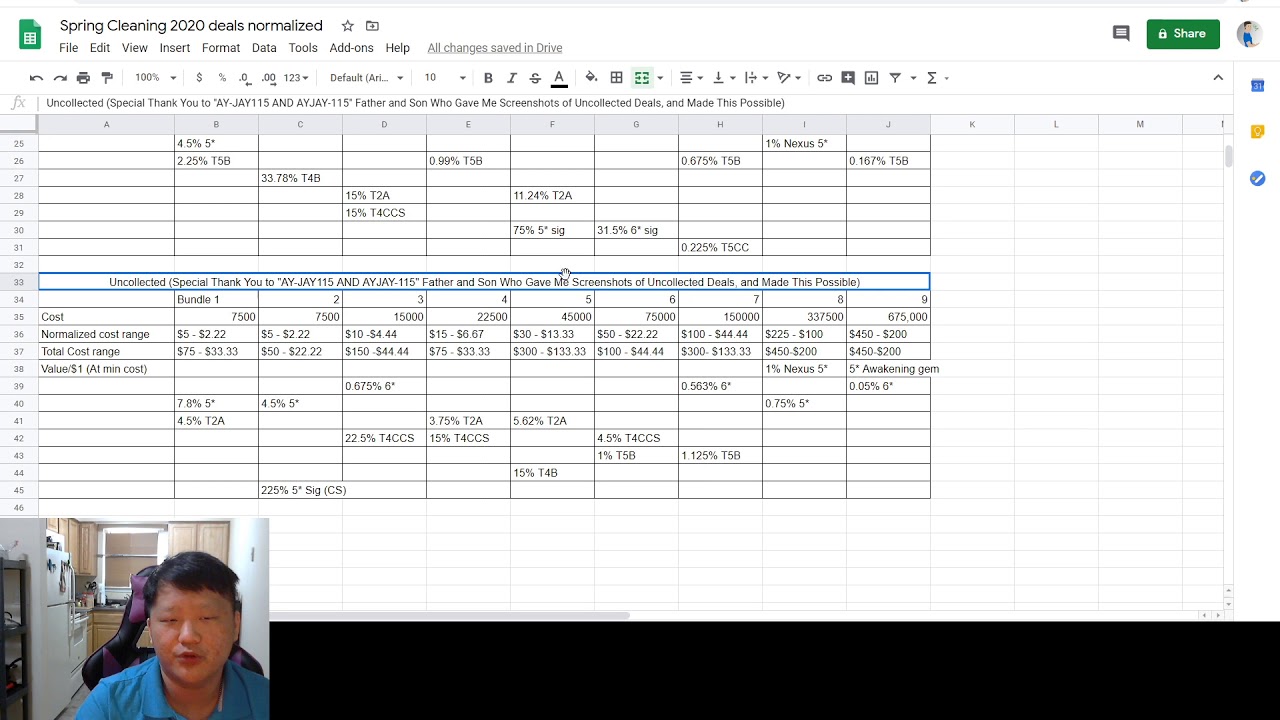The image size is (1280, 720).
Task: Select cell 33.78% T4B
Action: point(300,178)
